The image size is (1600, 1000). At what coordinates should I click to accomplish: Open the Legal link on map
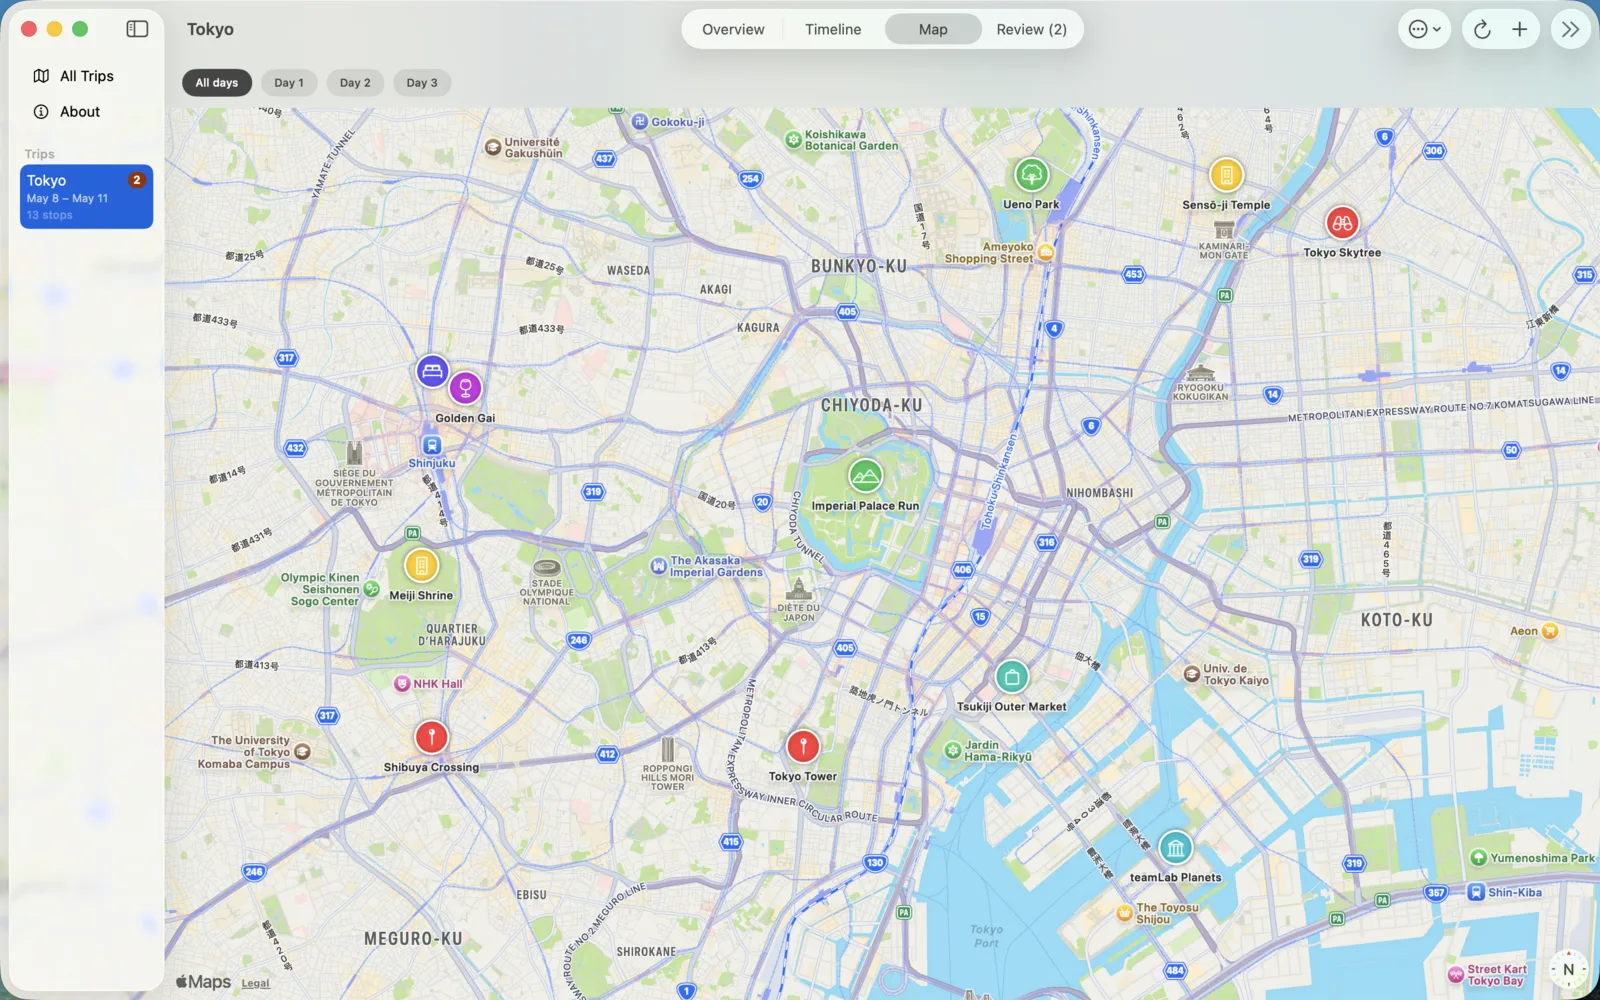tap(255, 984)
